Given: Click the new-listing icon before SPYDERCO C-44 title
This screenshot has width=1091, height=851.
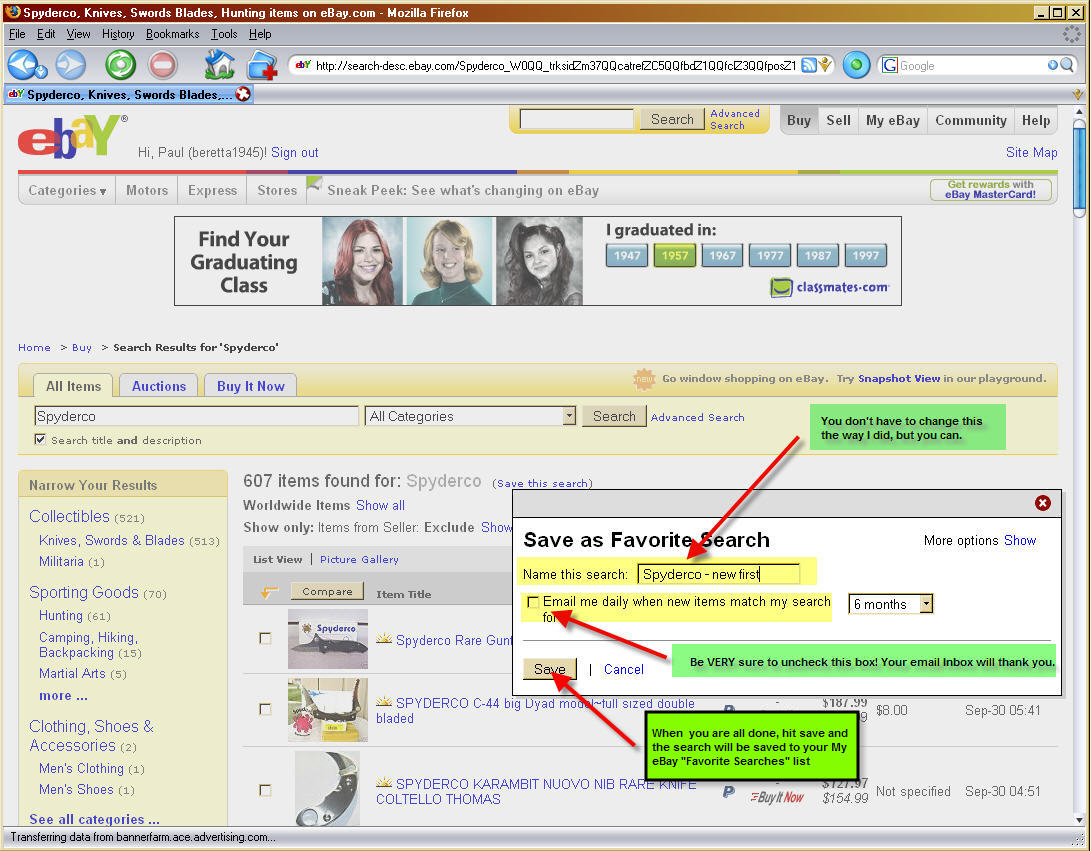Looking at the screenshot, I should tap(383, 702).
